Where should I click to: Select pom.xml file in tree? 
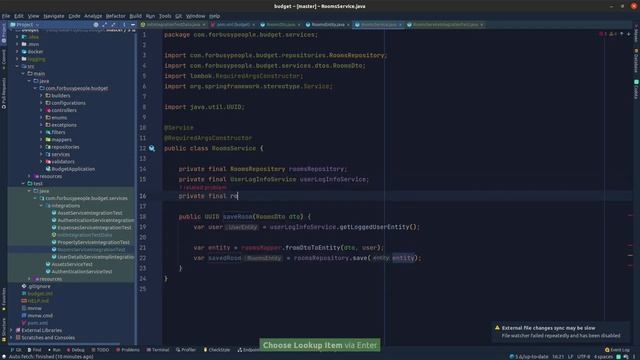[38, 323]
